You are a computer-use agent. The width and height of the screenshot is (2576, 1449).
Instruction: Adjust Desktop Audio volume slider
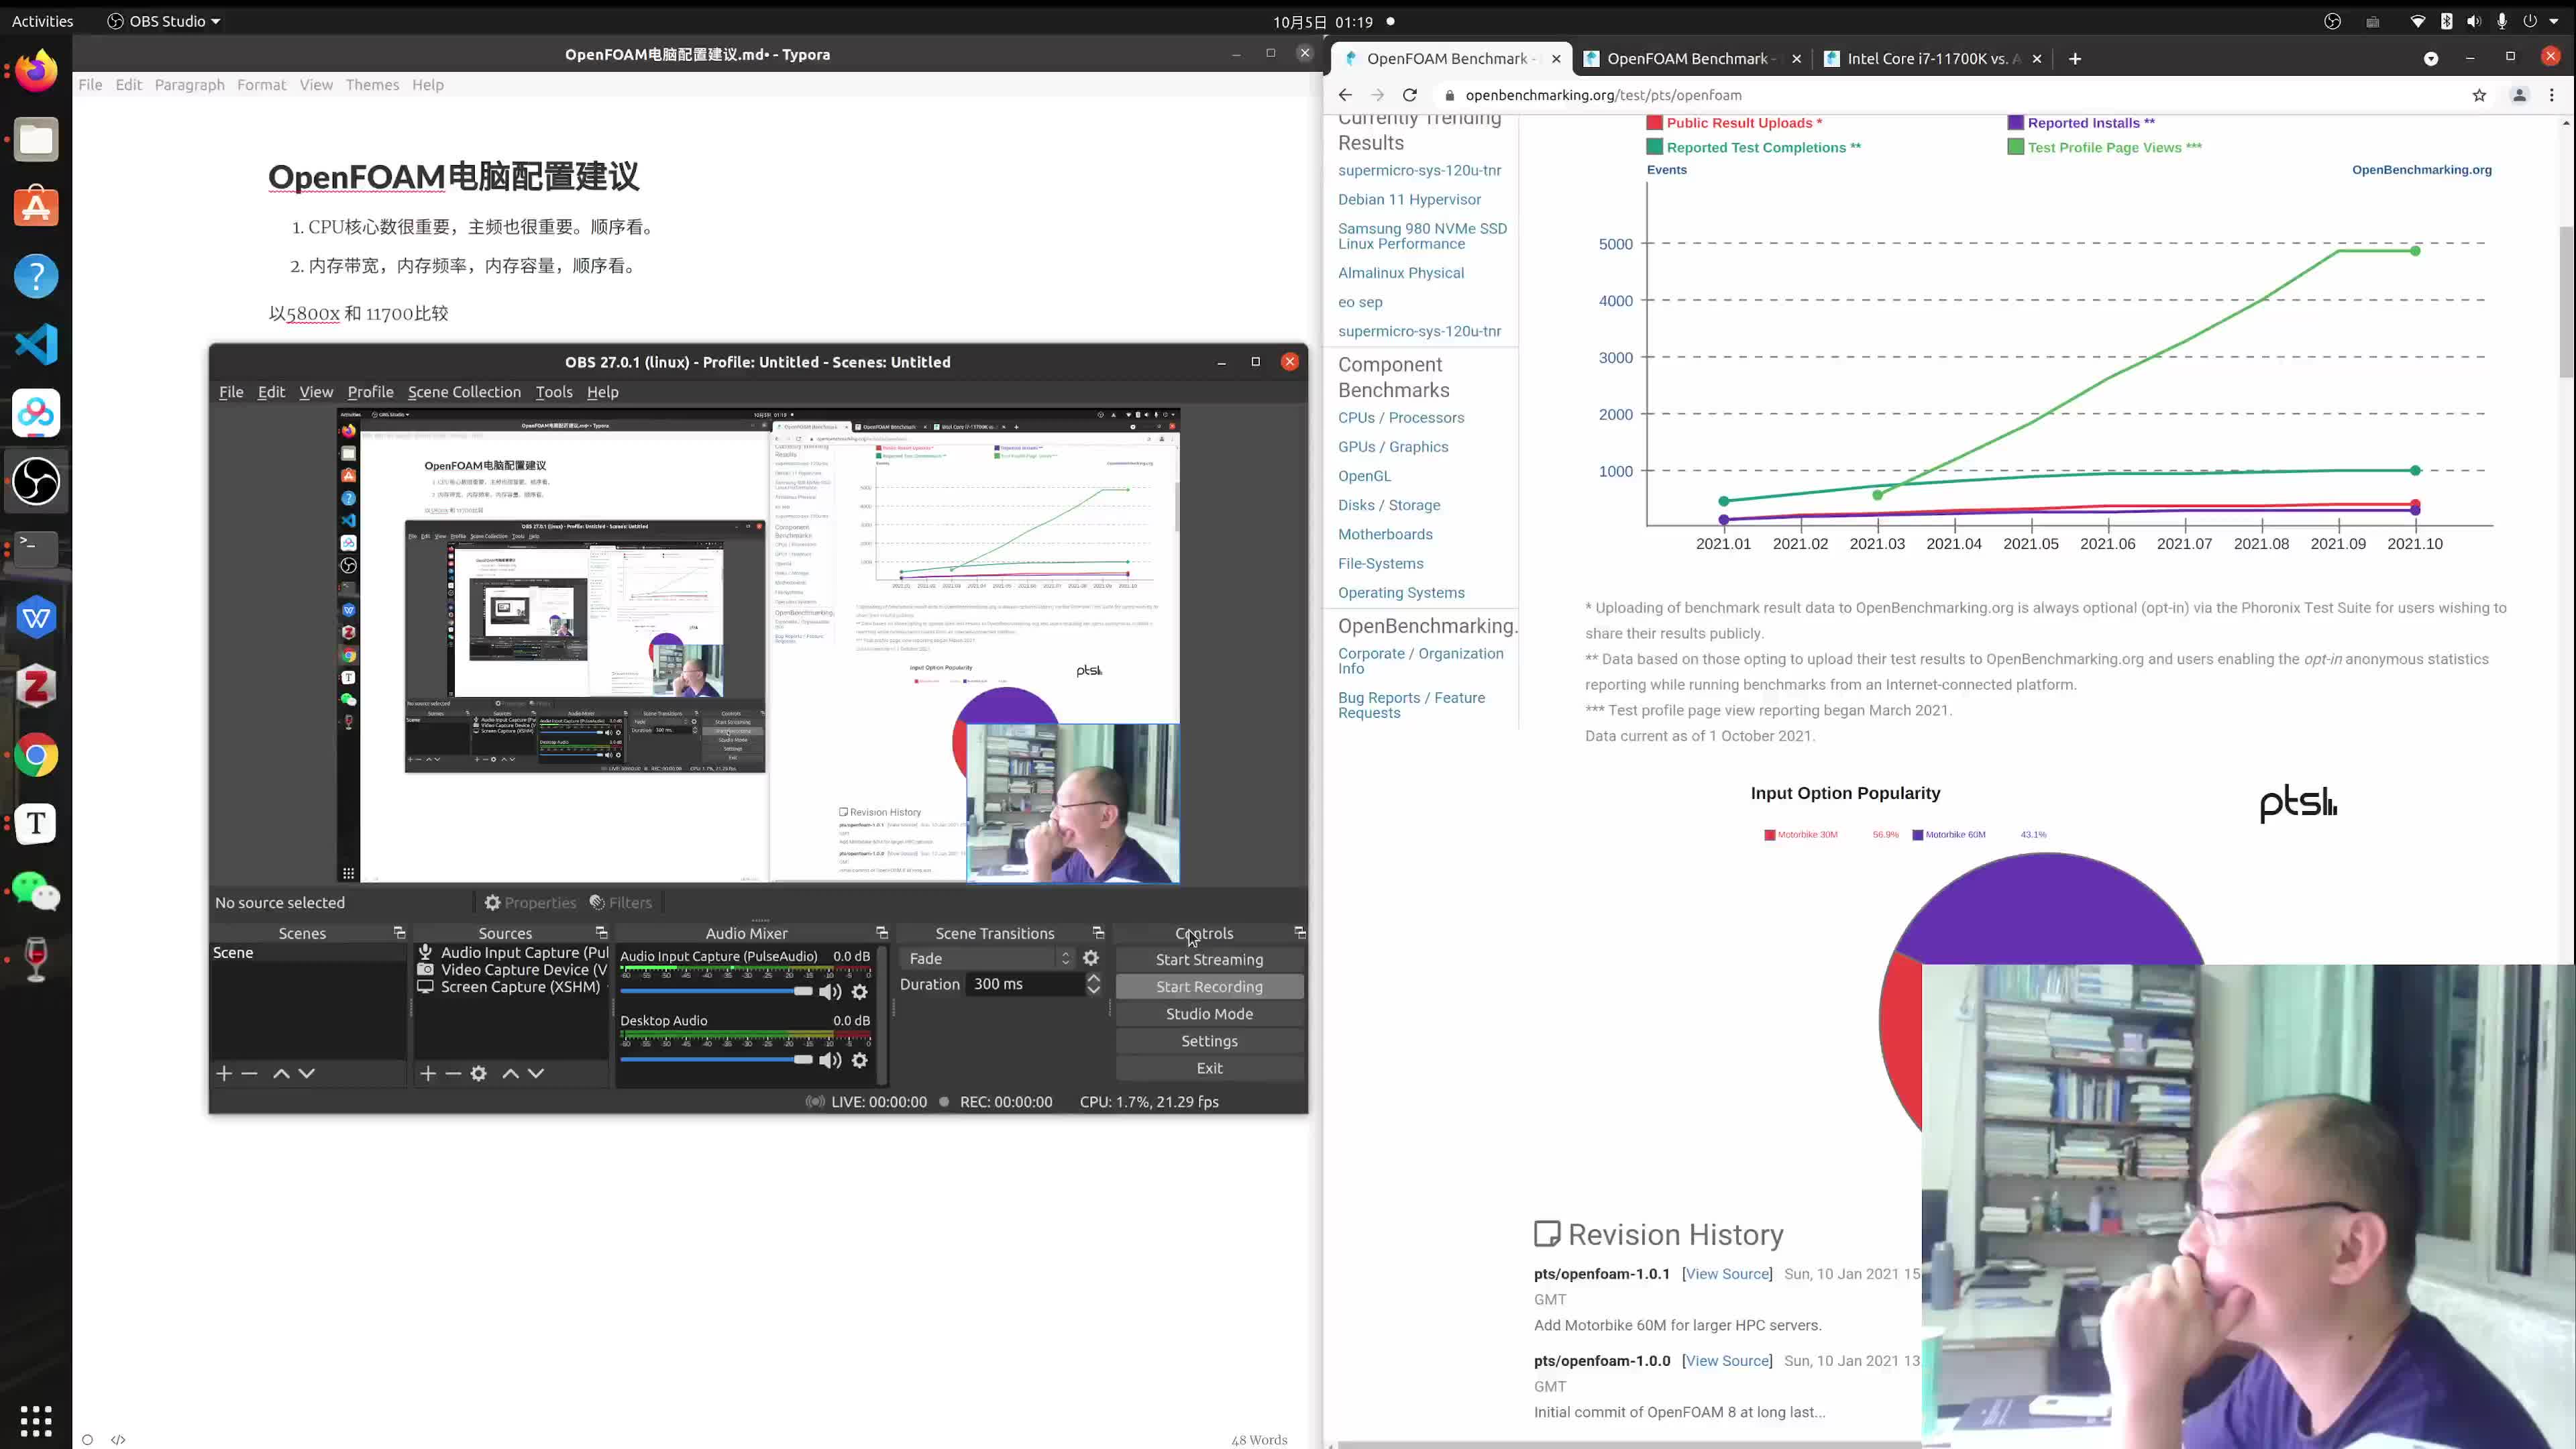(x=716, y=1059)
